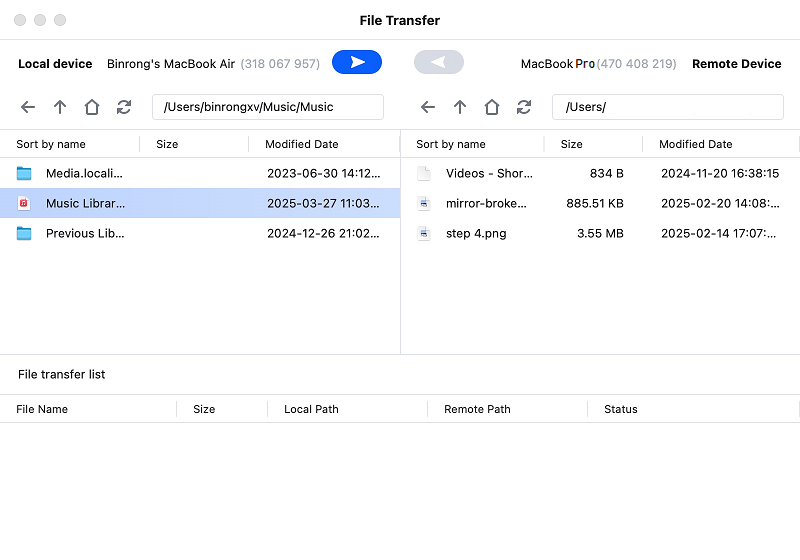
Task: Go up one folder in remote pane
Action: pos(460,107)
